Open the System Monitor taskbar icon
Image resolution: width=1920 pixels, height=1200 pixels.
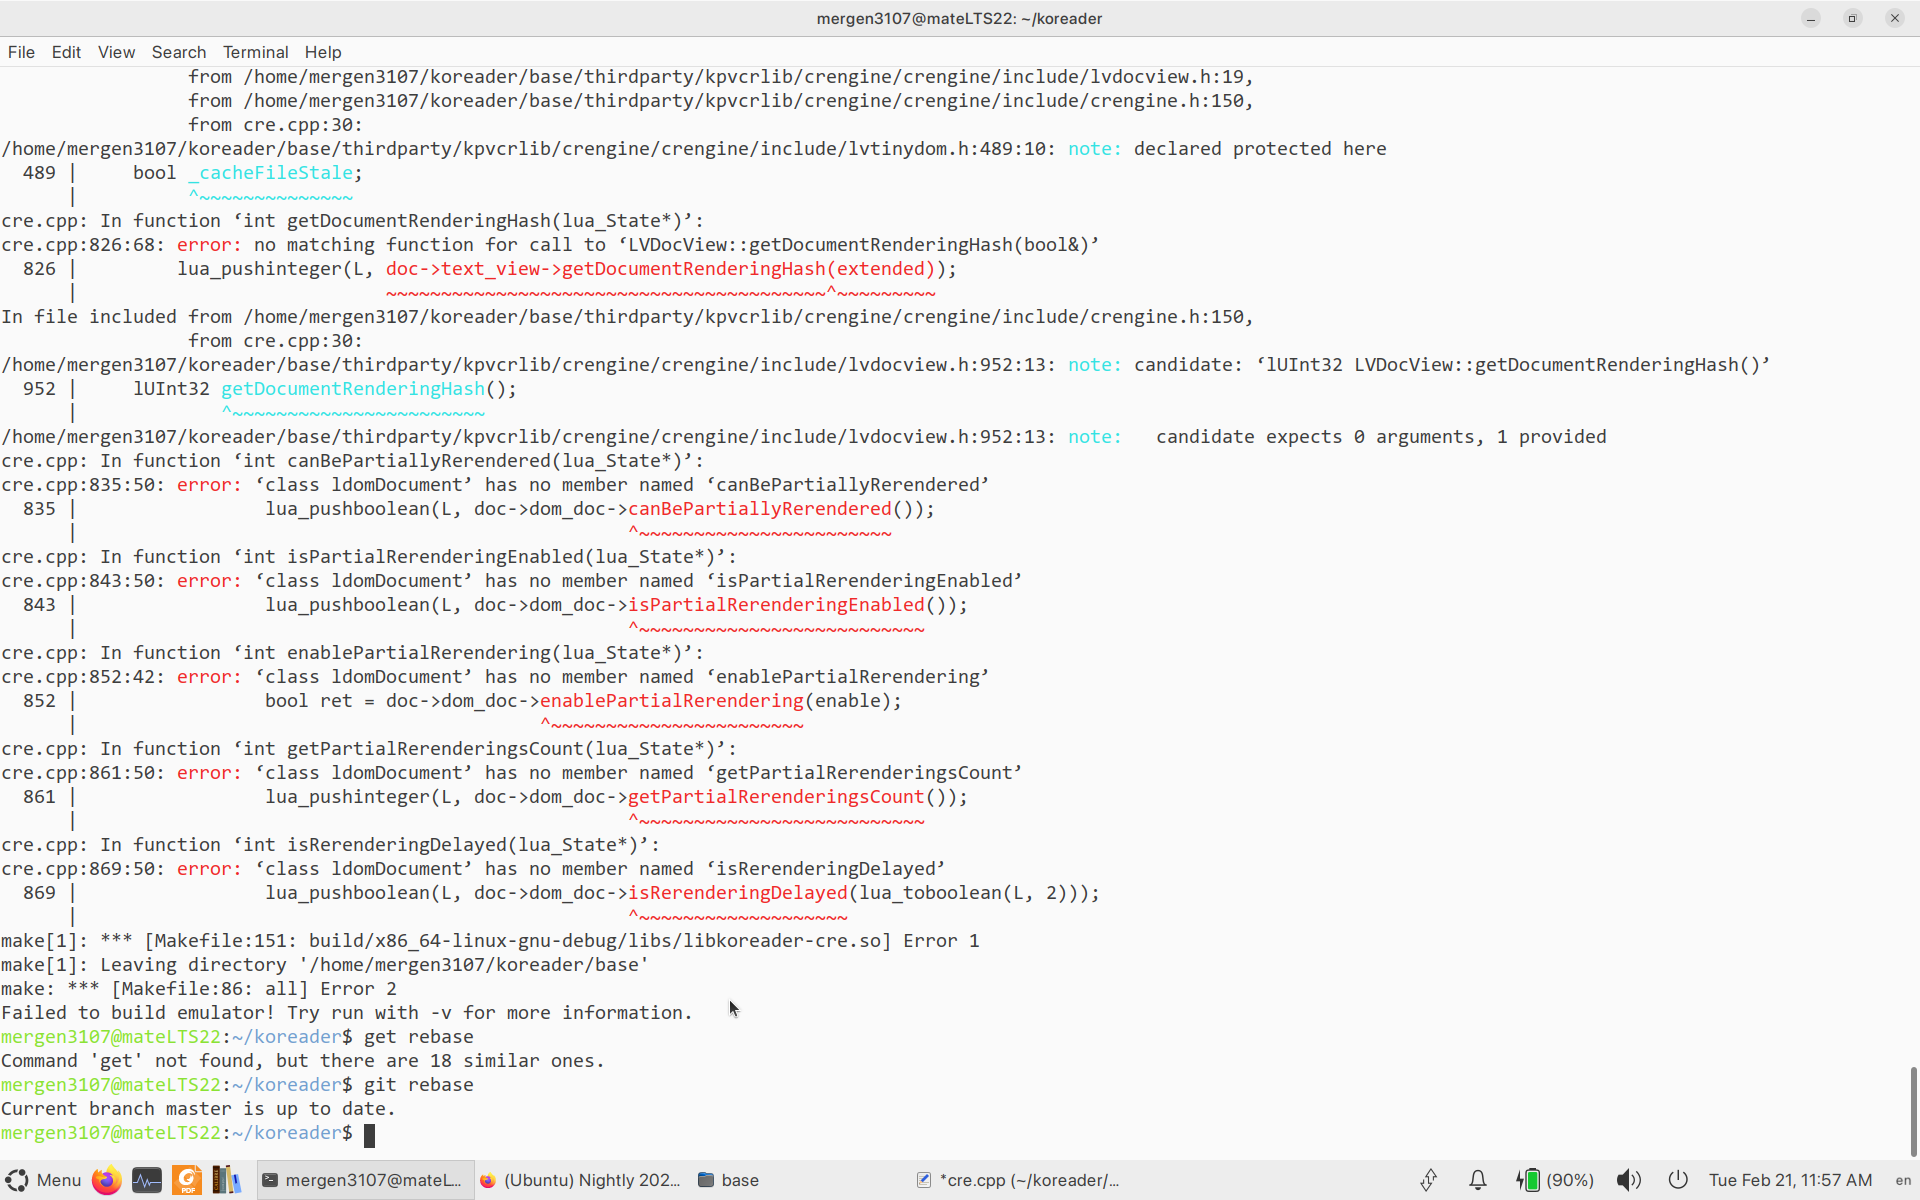coord(147,1180)
